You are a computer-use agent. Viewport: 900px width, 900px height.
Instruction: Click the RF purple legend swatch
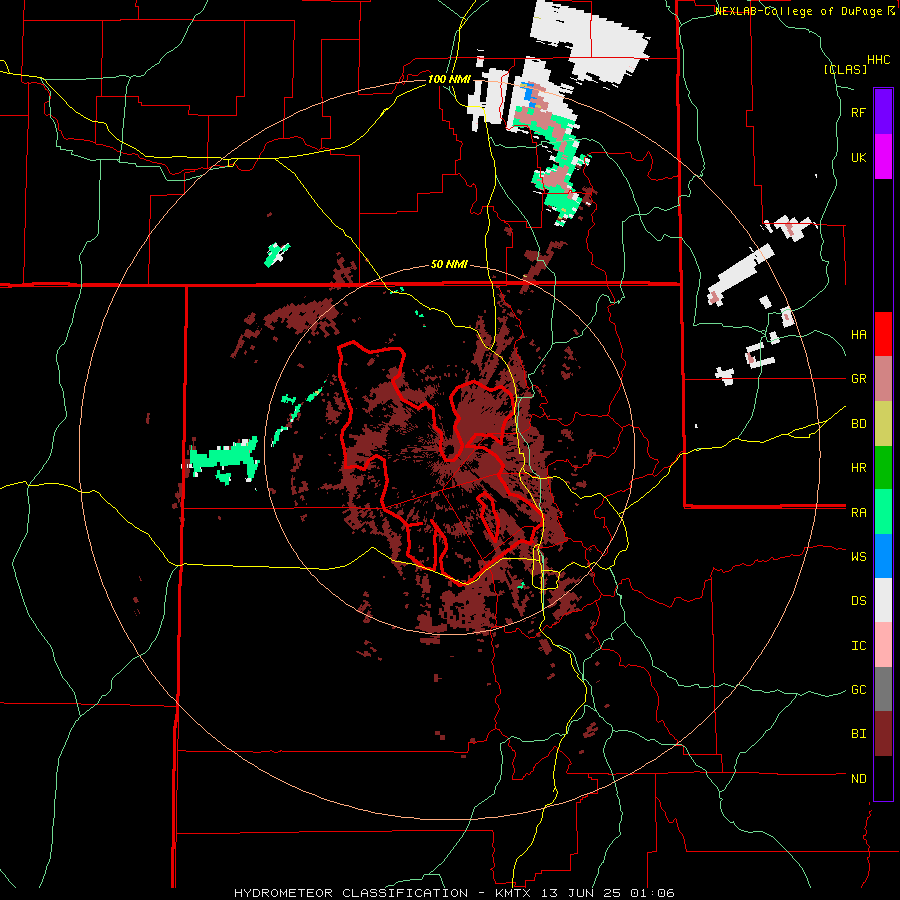(x=883, y=112)
